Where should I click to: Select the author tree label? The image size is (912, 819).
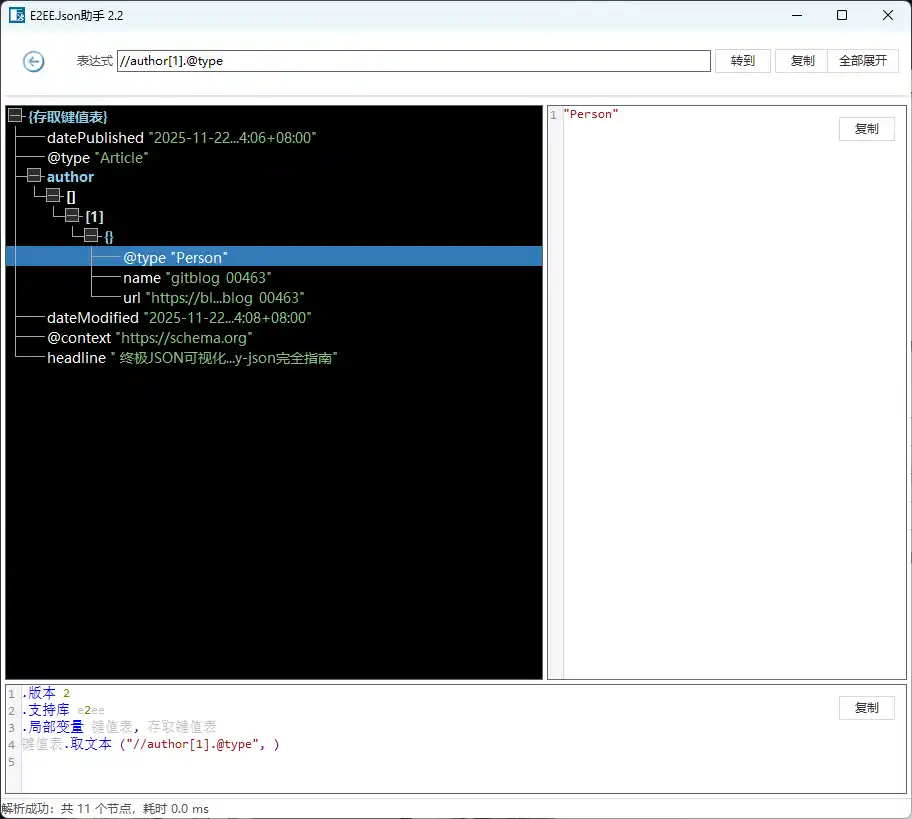[x=70, y=177]
